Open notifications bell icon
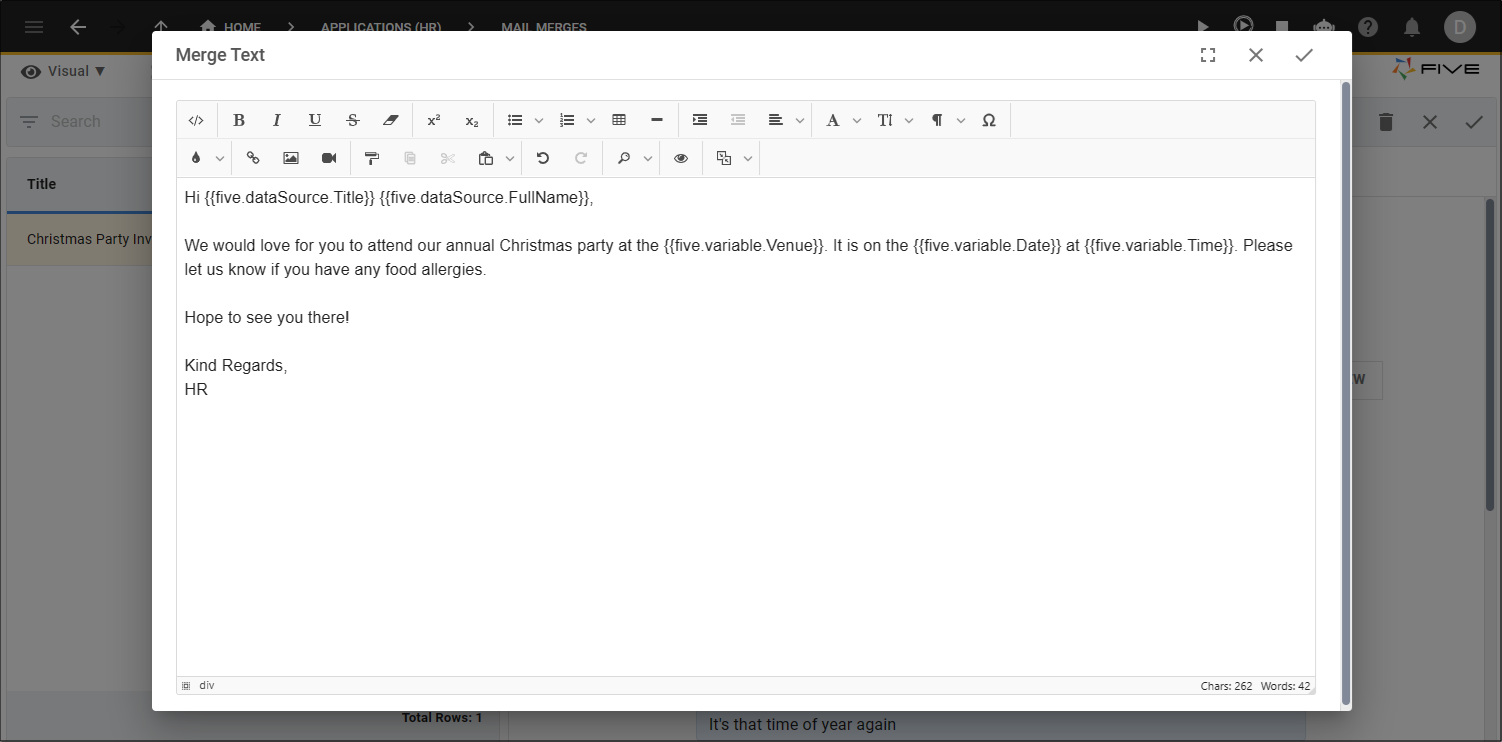This screenshot has height=742, width=1502. [x=1412, y=27]
